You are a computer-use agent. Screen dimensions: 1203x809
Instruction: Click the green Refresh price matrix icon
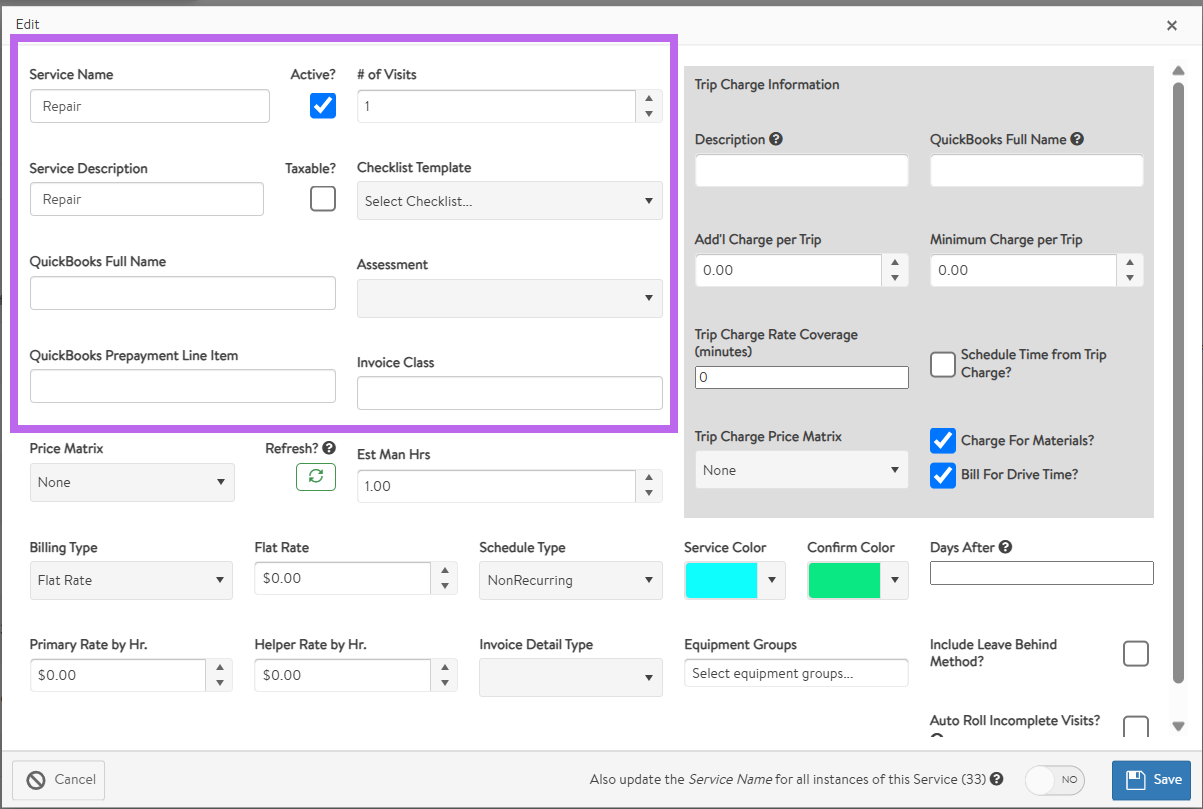315,477
